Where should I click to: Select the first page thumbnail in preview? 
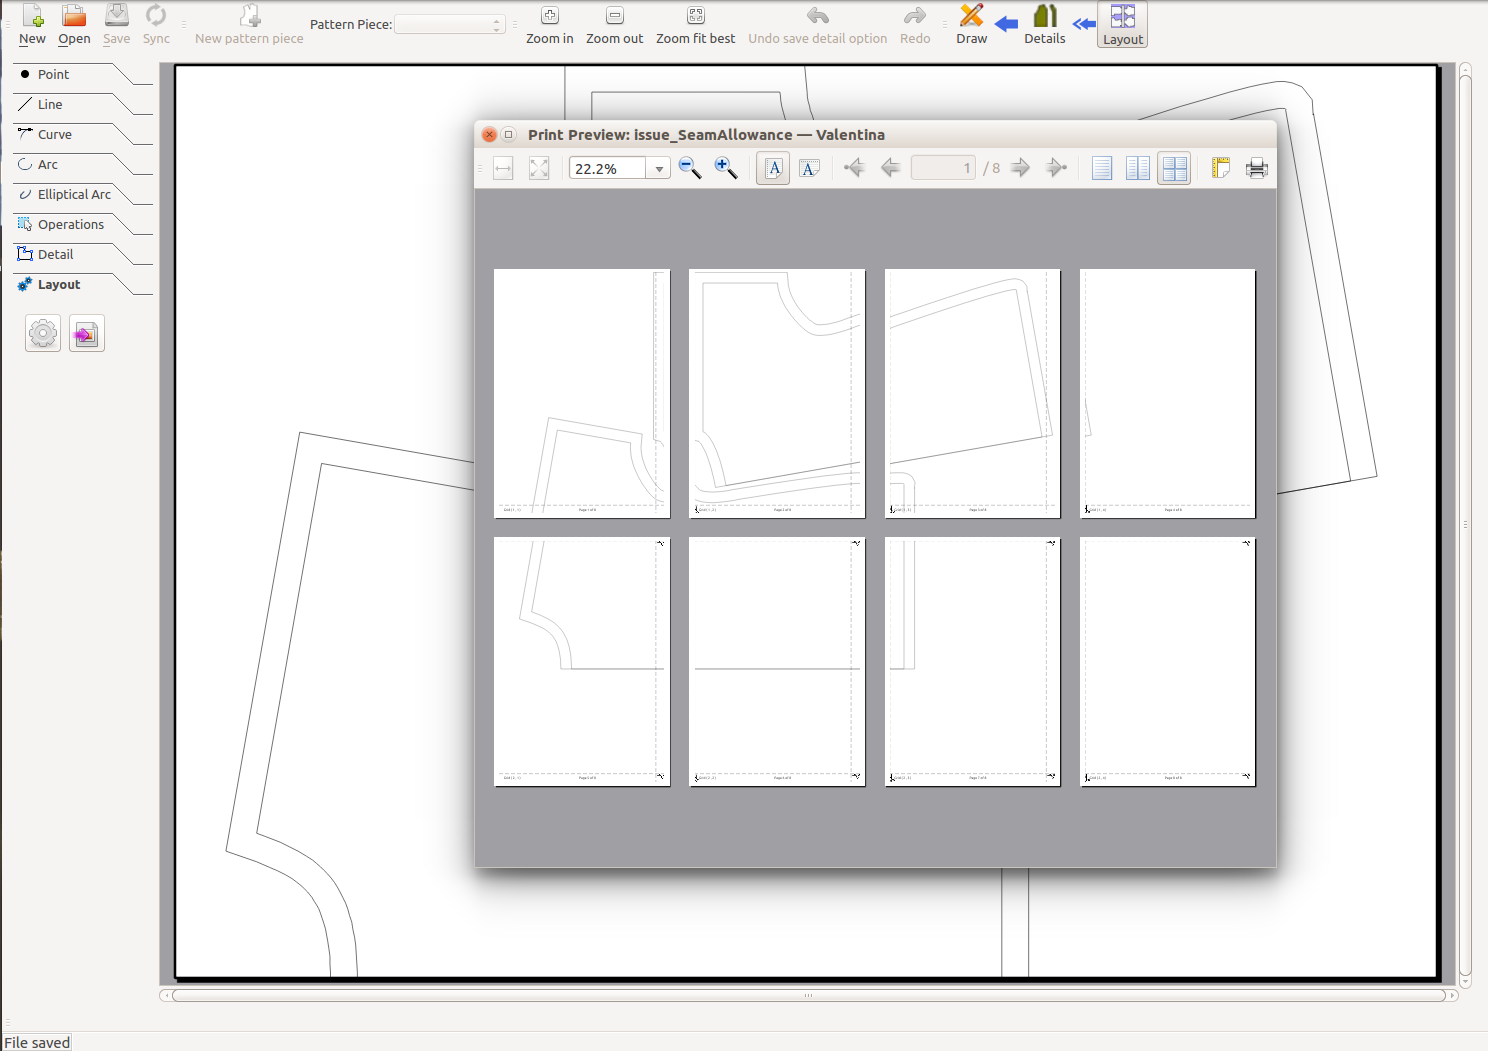[582, 393]
